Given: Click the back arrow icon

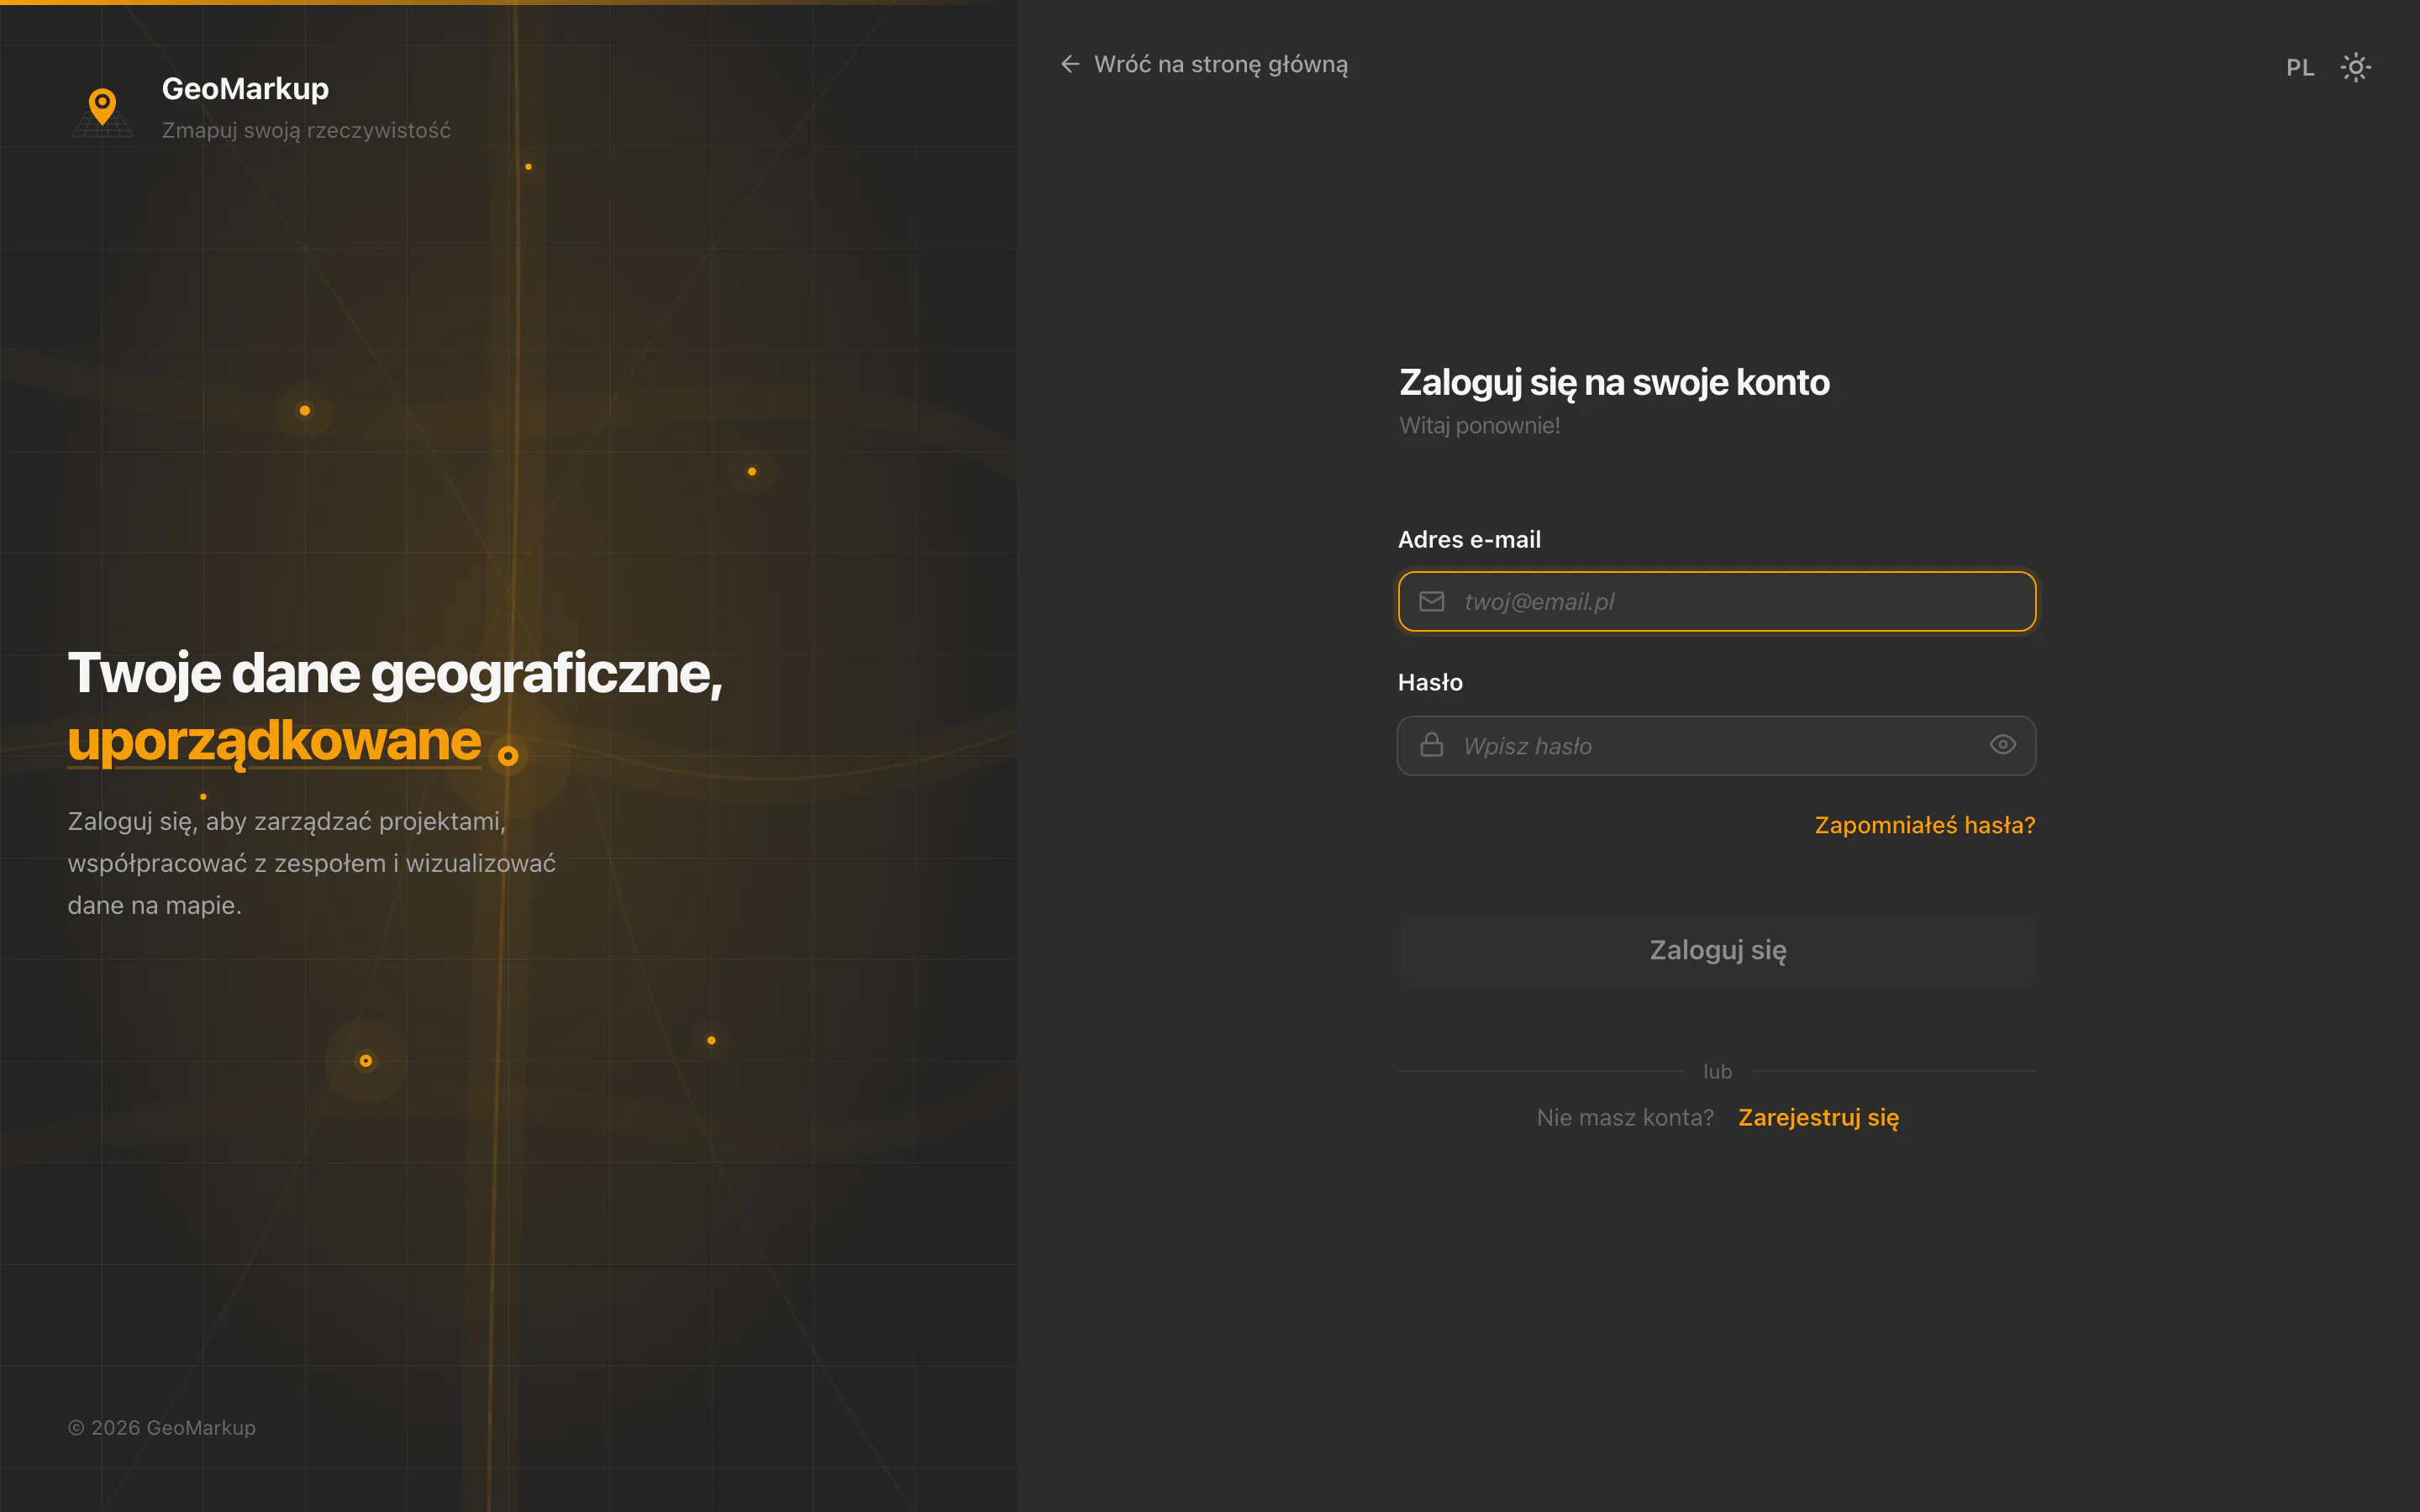Looking at the screenshot, I should point(1070,64).
